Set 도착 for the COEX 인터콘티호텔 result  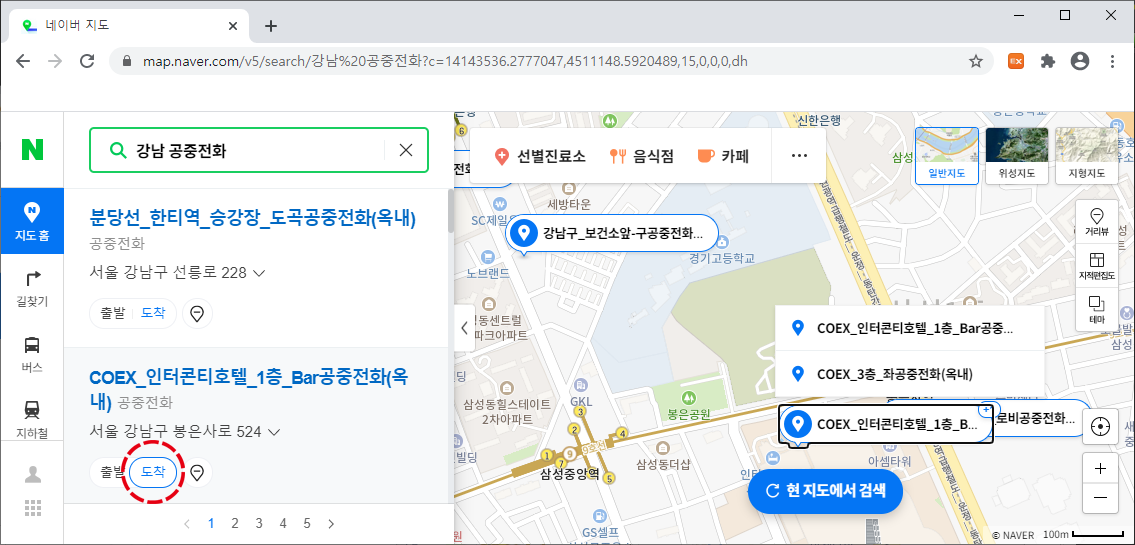153,473
